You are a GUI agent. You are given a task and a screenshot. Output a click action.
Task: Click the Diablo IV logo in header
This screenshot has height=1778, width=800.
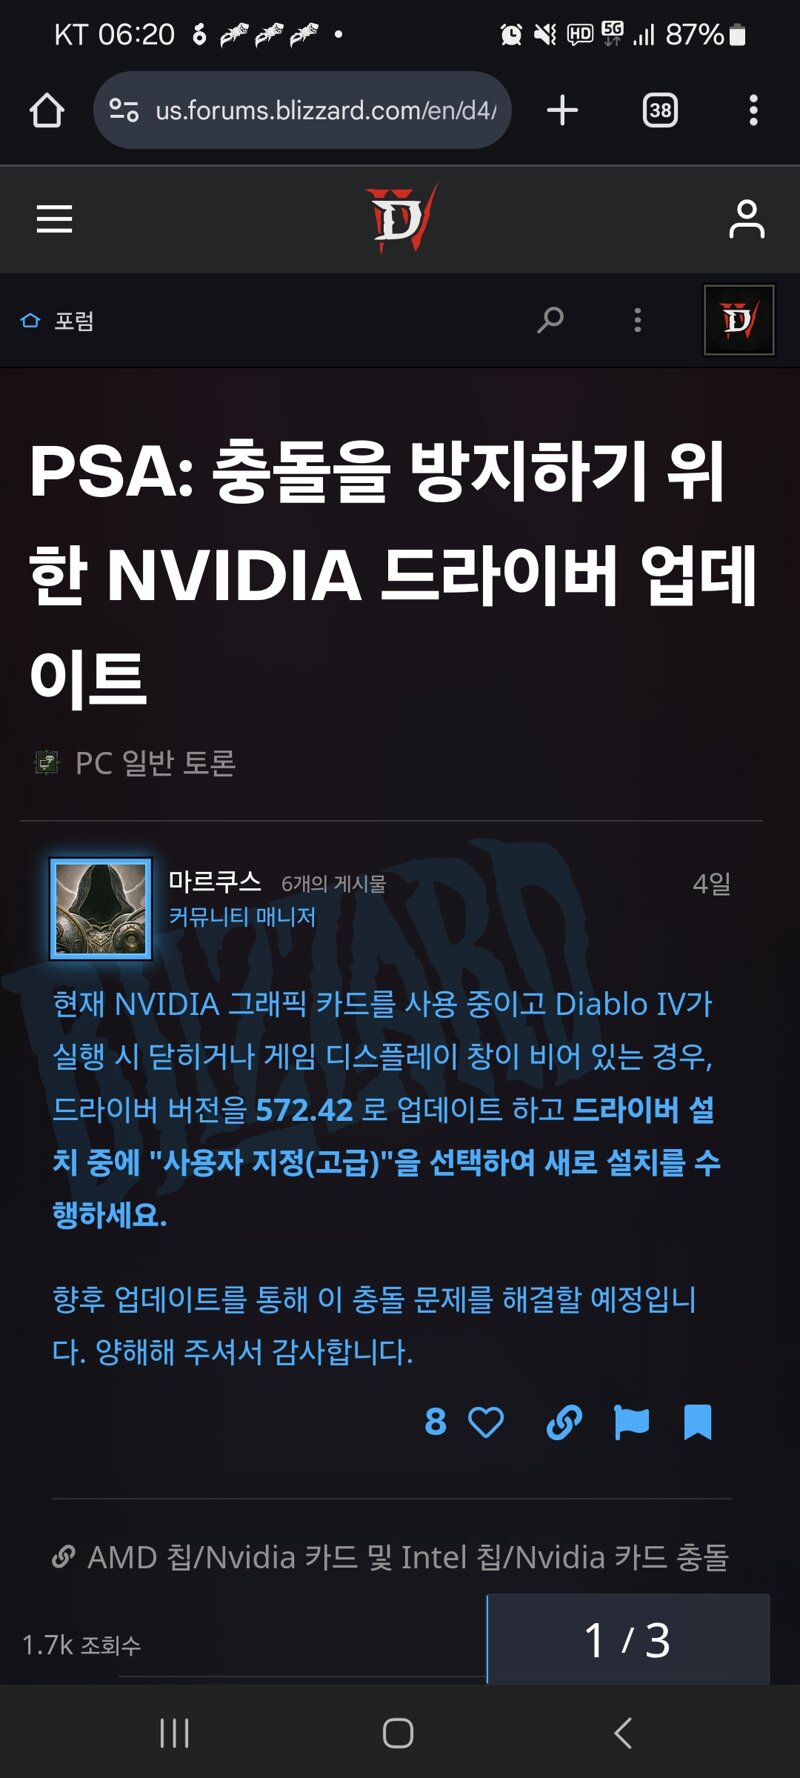coord(401,218)
